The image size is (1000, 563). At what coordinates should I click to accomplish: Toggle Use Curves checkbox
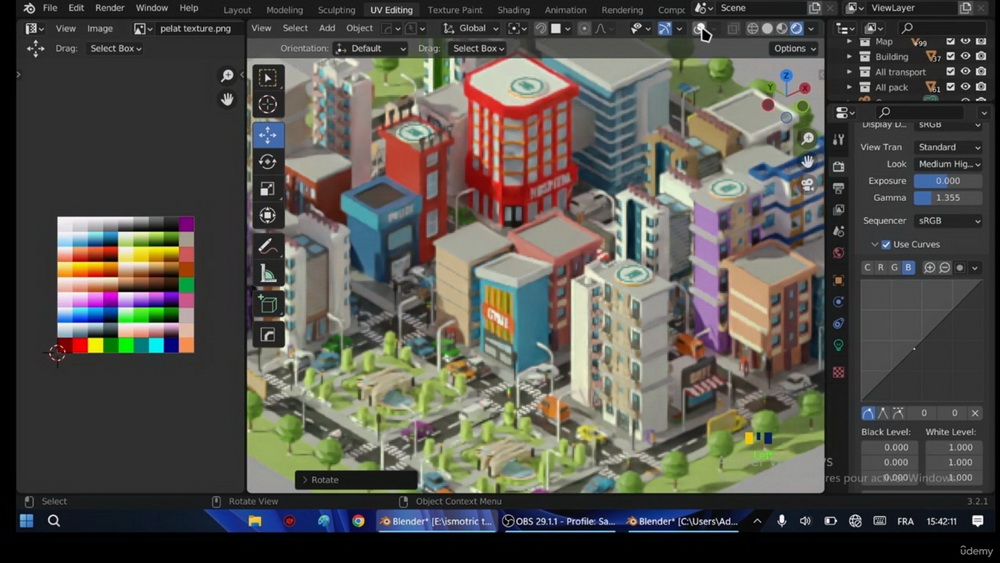[886, 245]
